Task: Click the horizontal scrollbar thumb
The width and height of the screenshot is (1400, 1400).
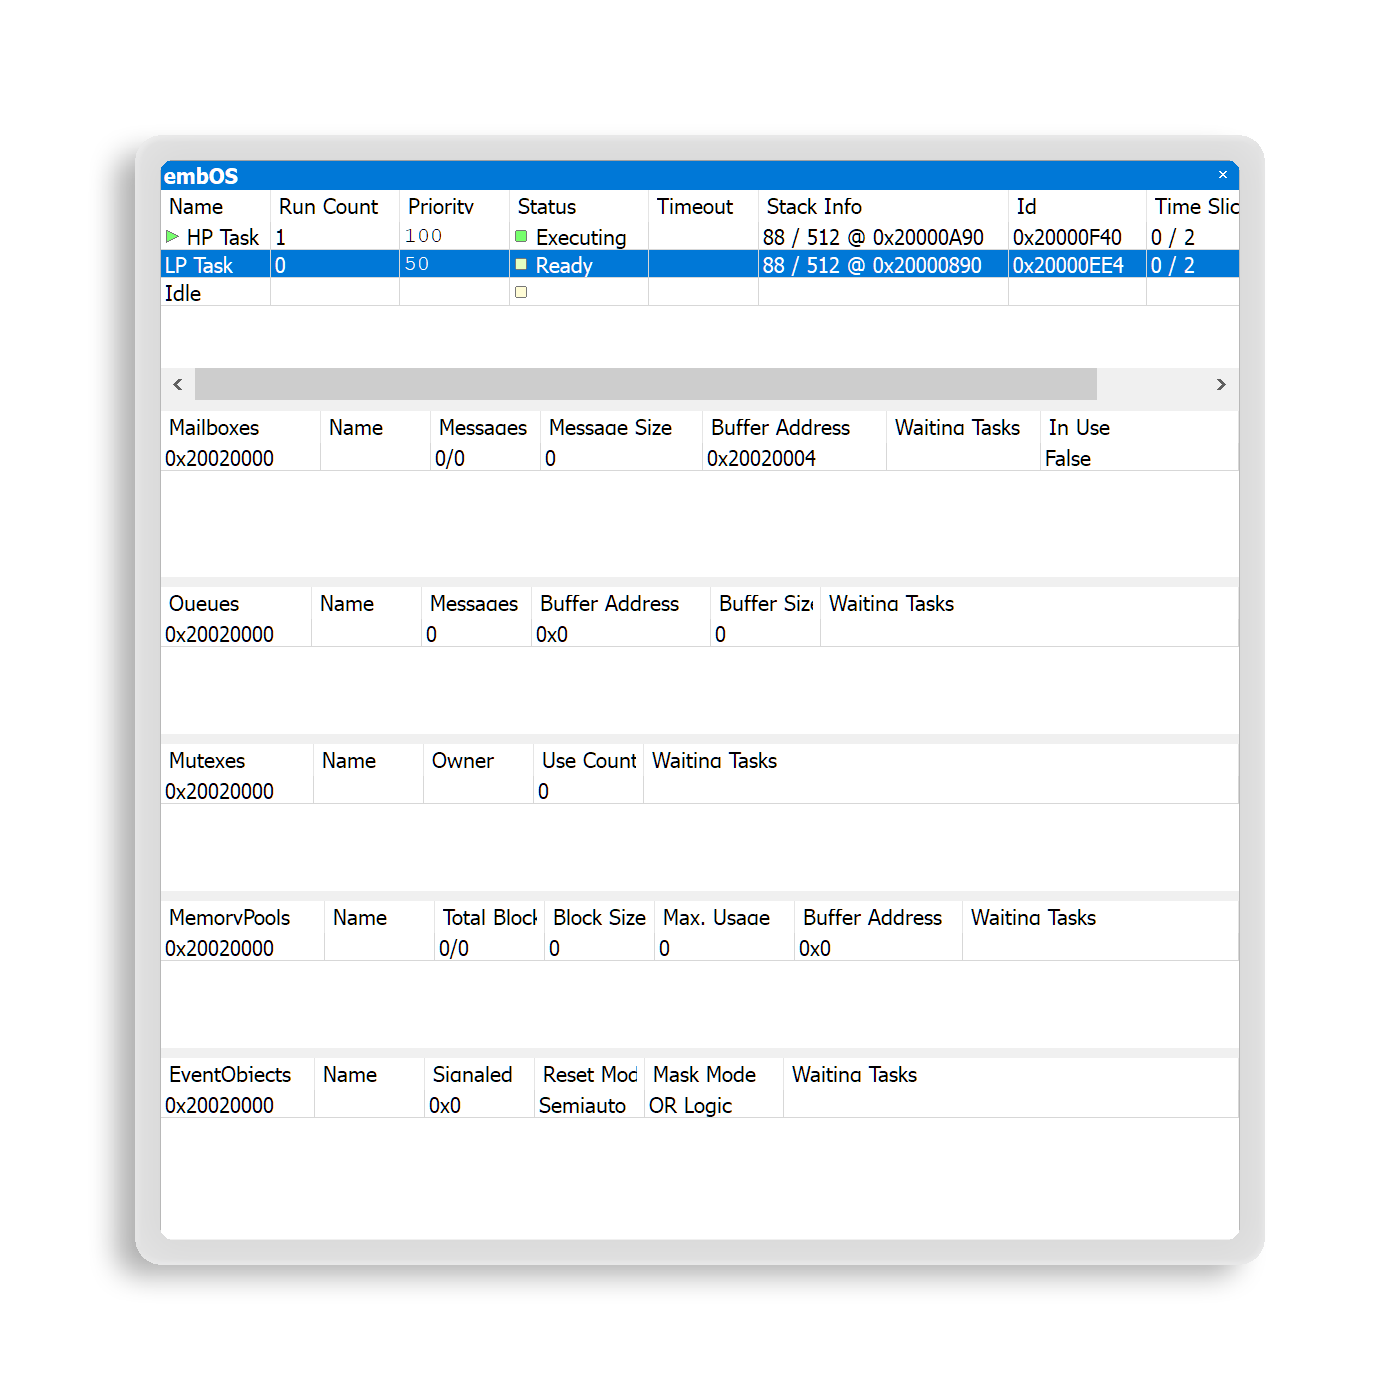Action: tap(645, 384)
